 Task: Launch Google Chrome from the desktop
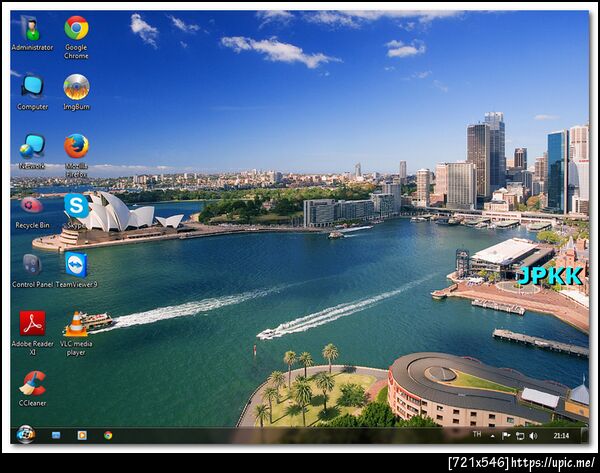(x=76, y=37)
